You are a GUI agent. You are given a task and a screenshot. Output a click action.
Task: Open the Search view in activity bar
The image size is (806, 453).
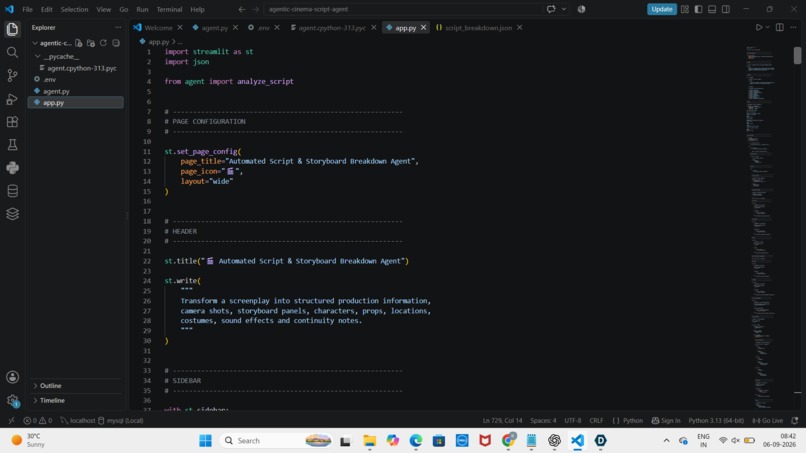pos(12,52)
